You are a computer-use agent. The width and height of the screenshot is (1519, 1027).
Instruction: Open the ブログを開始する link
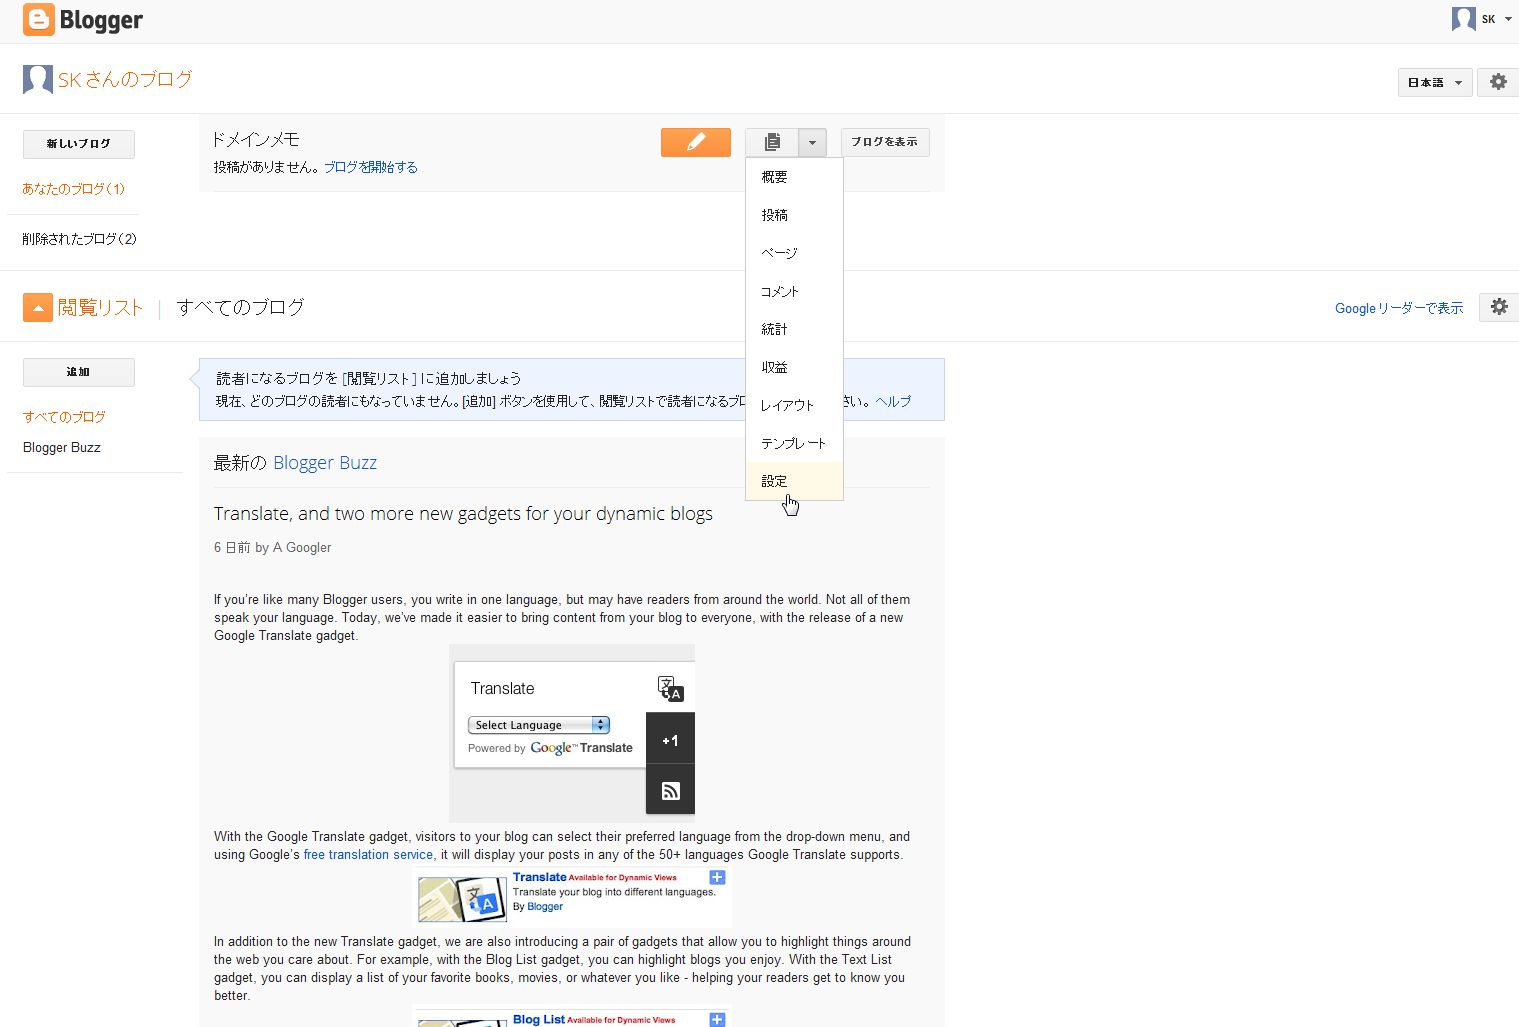tap(370, 167)
